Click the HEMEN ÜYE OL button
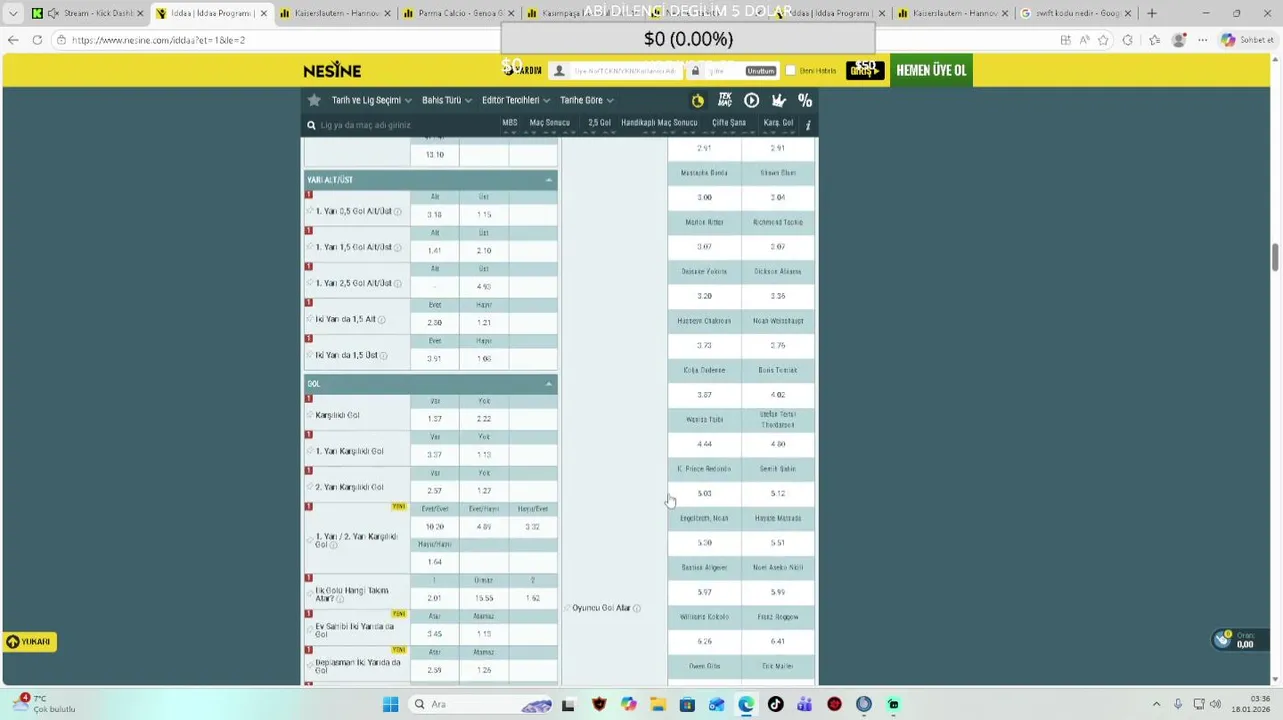 pyautogui.click(x=931, y=70)
